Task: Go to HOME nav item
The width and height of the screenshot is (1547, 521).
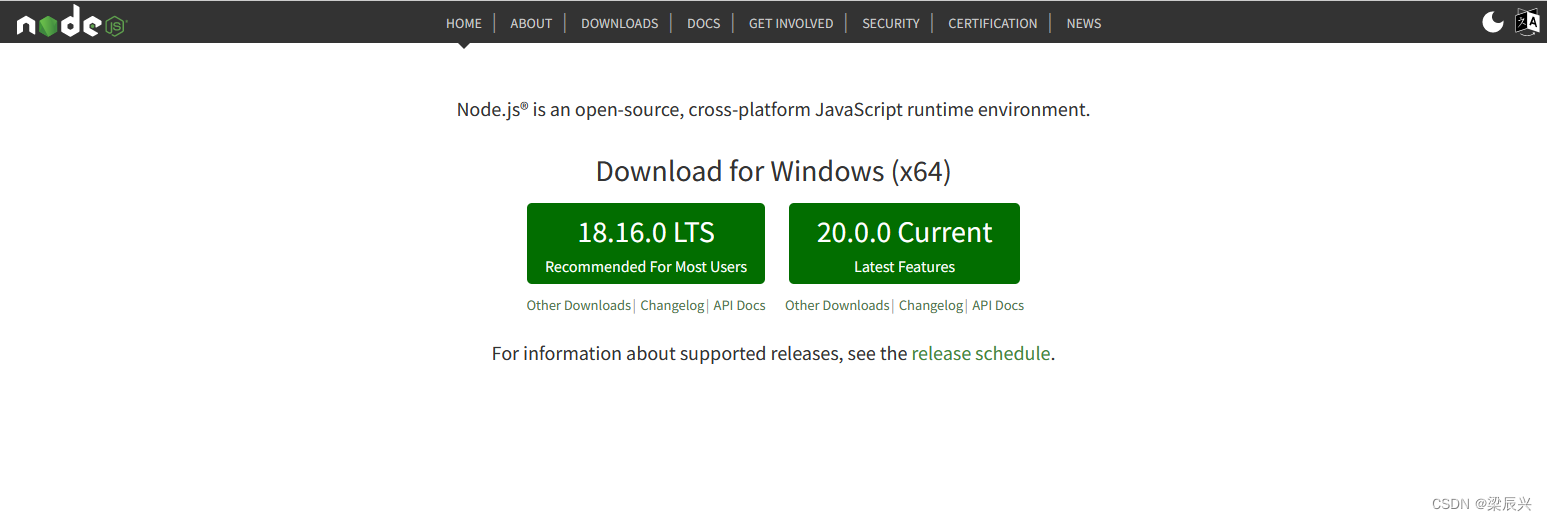Action: (464, 23)
